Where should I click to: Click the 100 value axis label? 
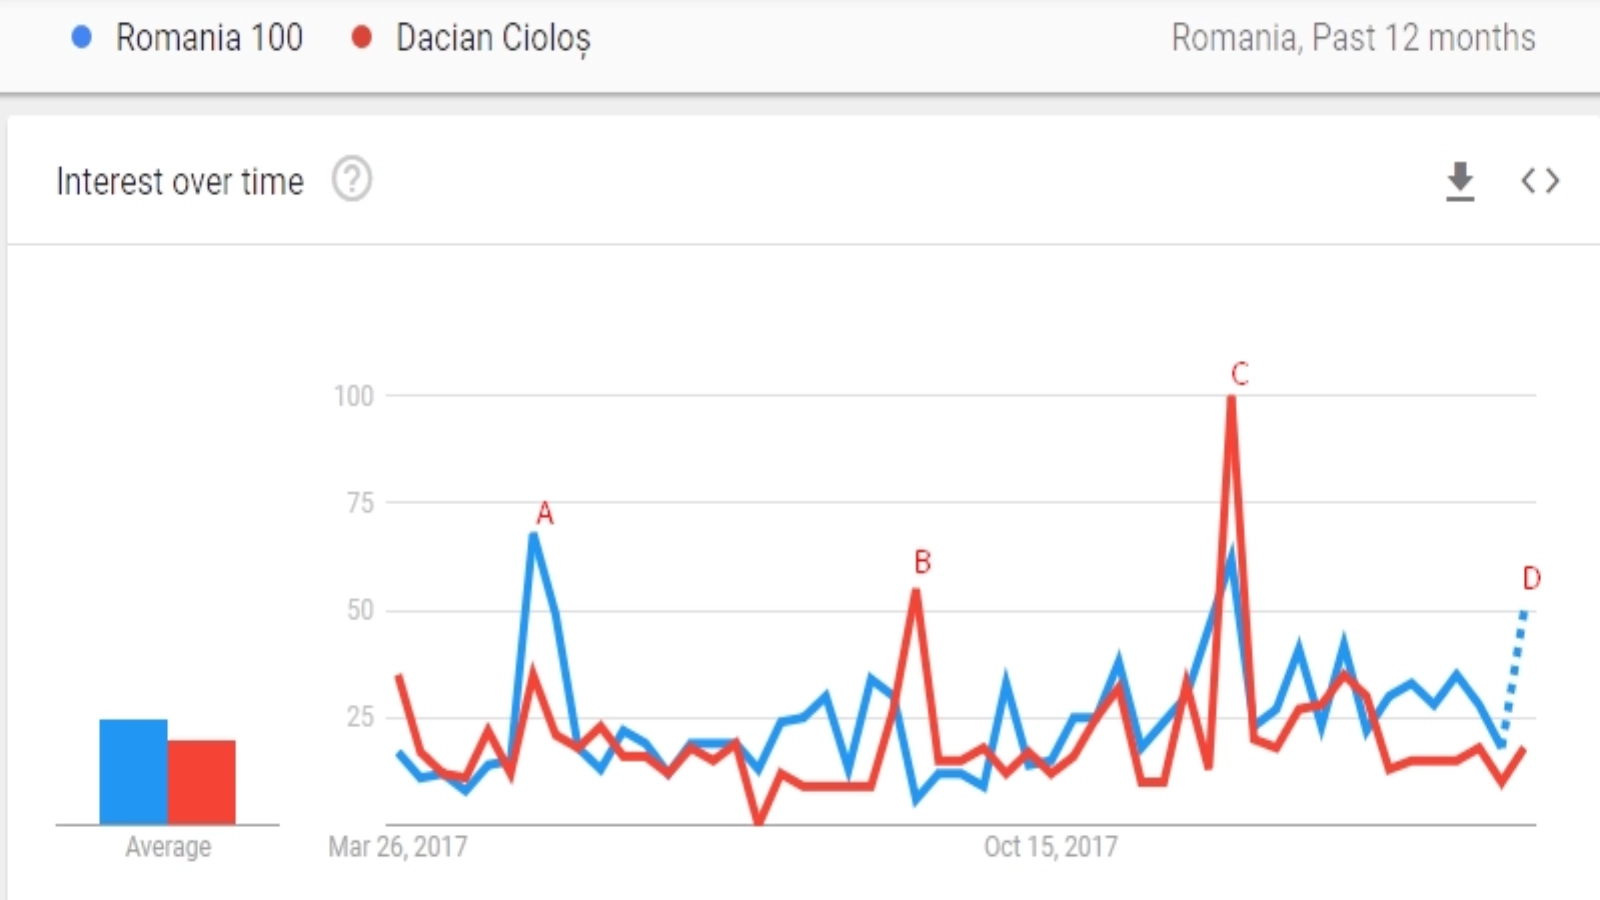[x=354, y=396]
